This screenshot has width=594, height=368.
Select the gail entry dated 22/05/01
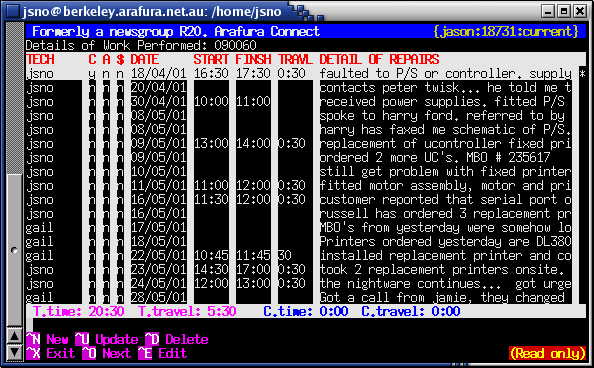299,255
